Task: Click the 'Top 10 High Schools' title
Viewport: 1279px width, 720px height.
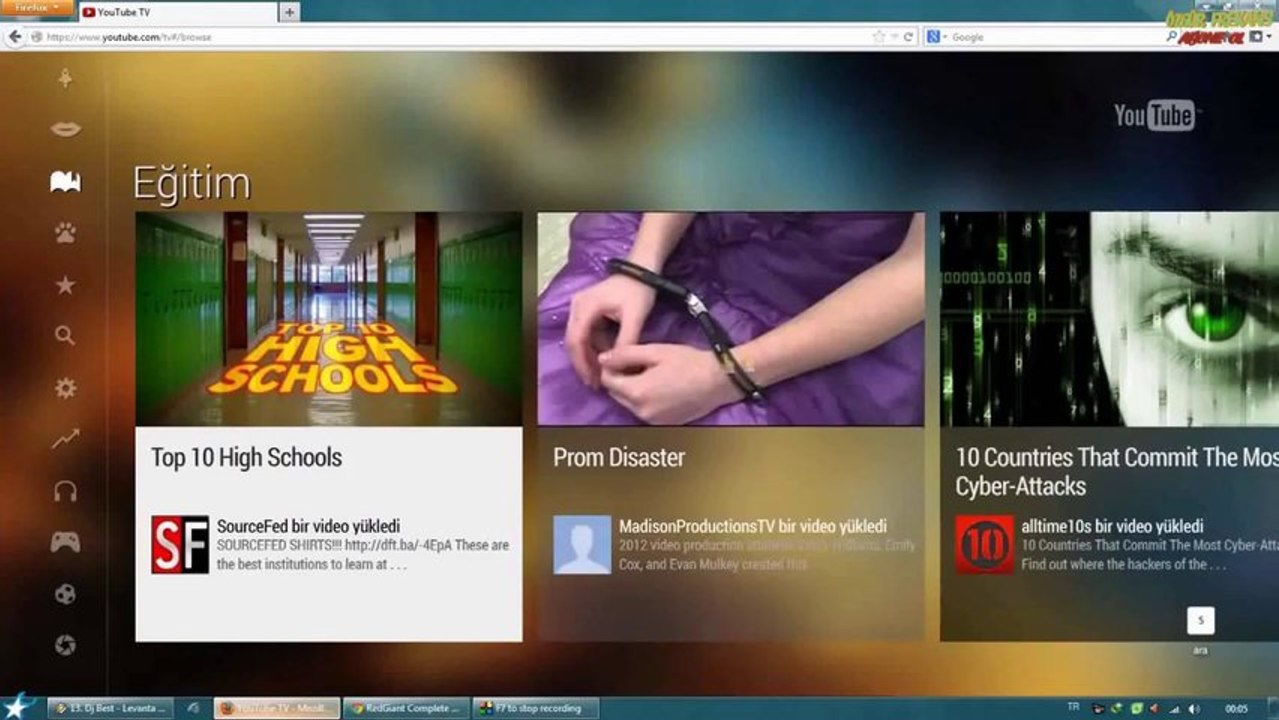Action: [x=247, y=458]
